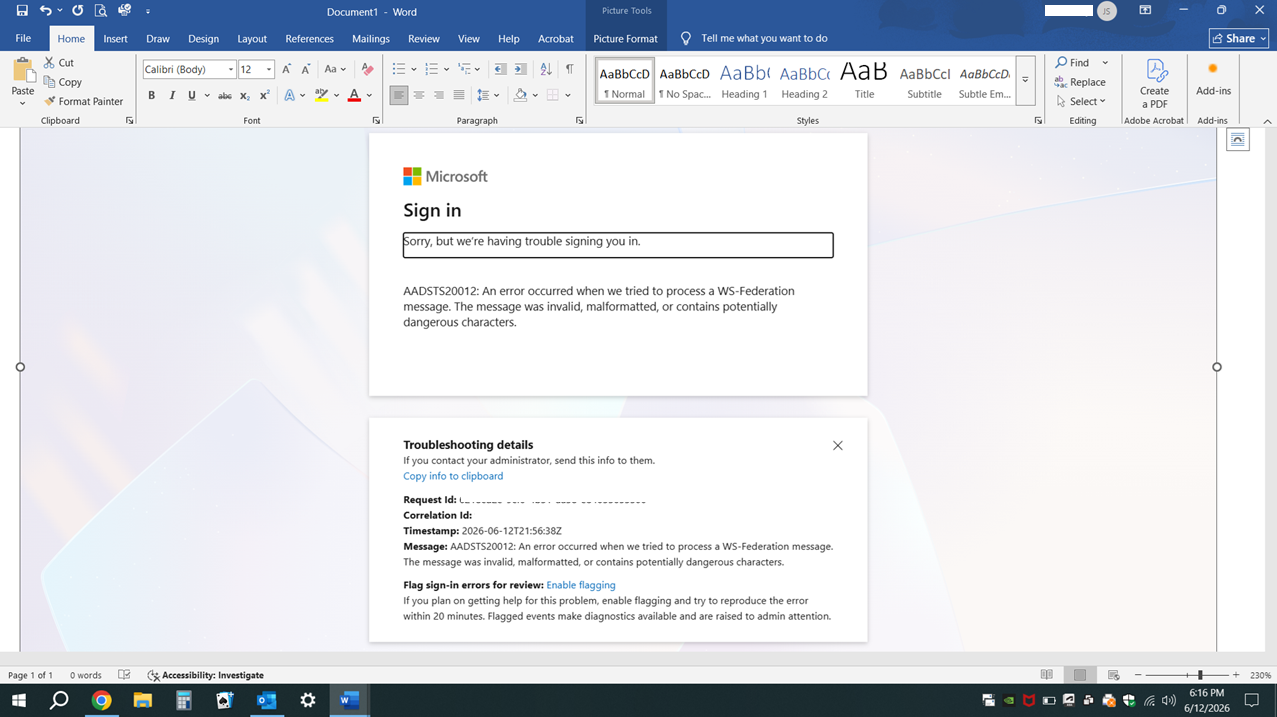Viewport: 1277px width, 717px height.
Task: Apply the Heading 1 style
Action: click(x=744, y=80)
